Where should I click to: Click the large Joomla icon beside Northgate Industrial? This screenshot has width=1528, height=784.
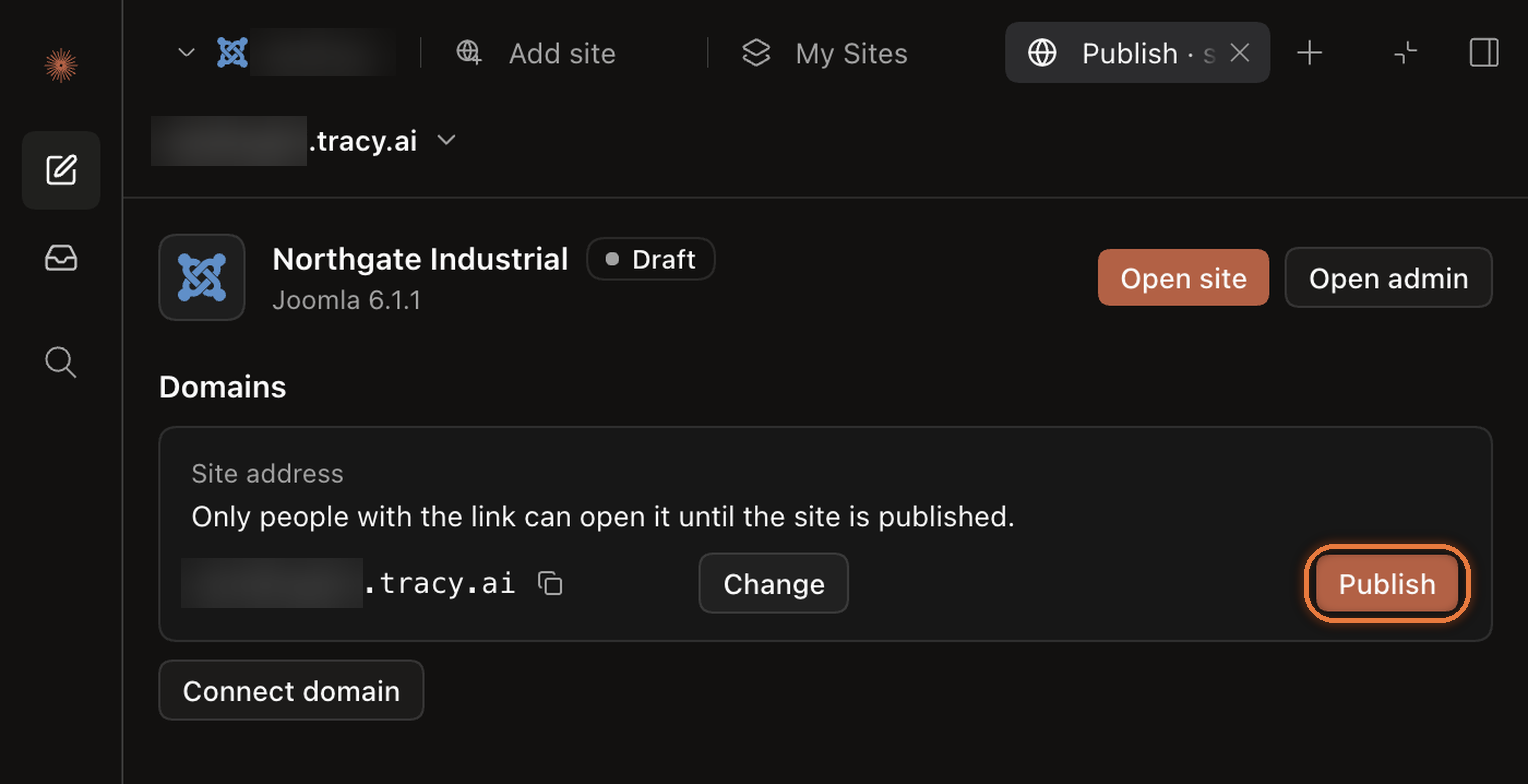[x=202, y=277]
